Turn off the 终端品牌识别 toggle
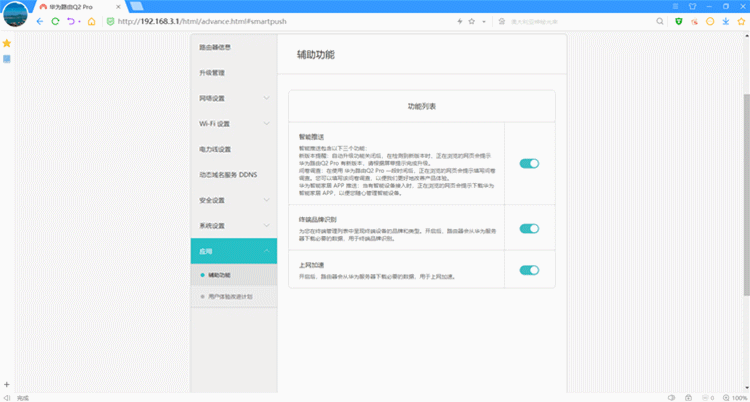Screen dimensions: 750x402 click(529, 228)
